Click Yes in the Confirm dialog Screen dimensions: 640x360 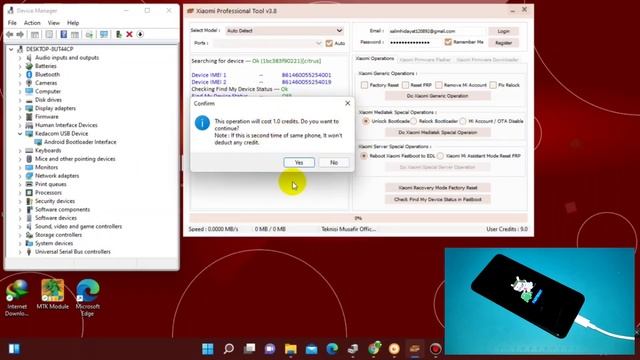tap(299, 162)
